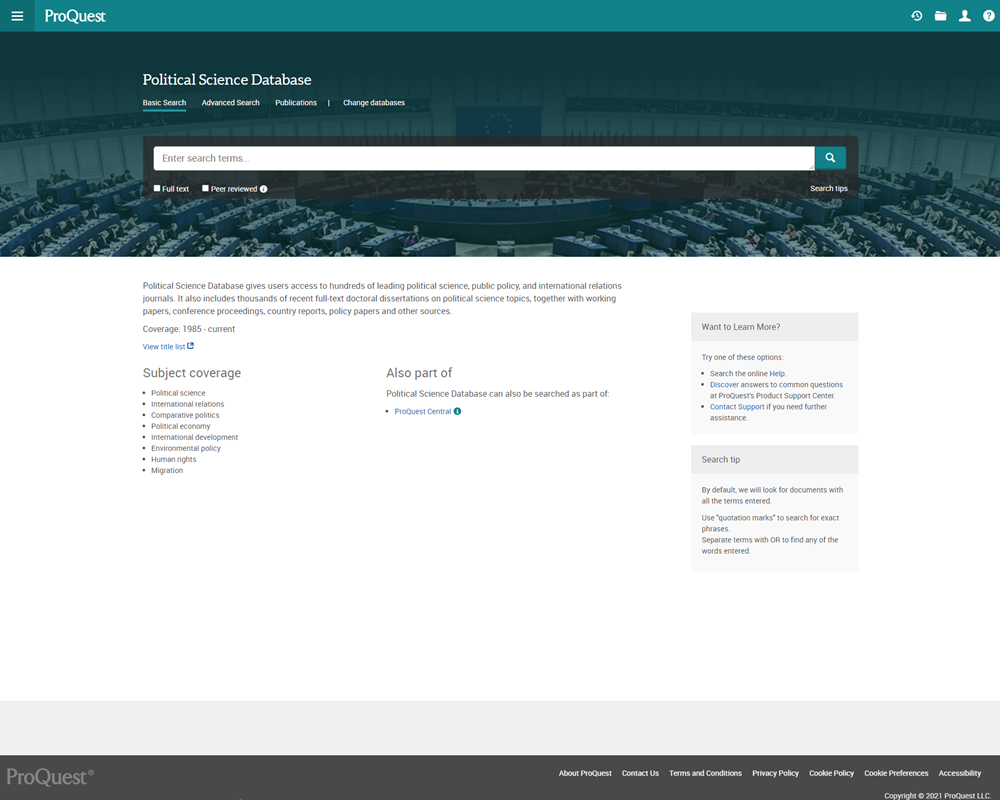Open the Publications tab
Image resolution: width=1000 pixels, height=800 pixels.
[296, 102]
